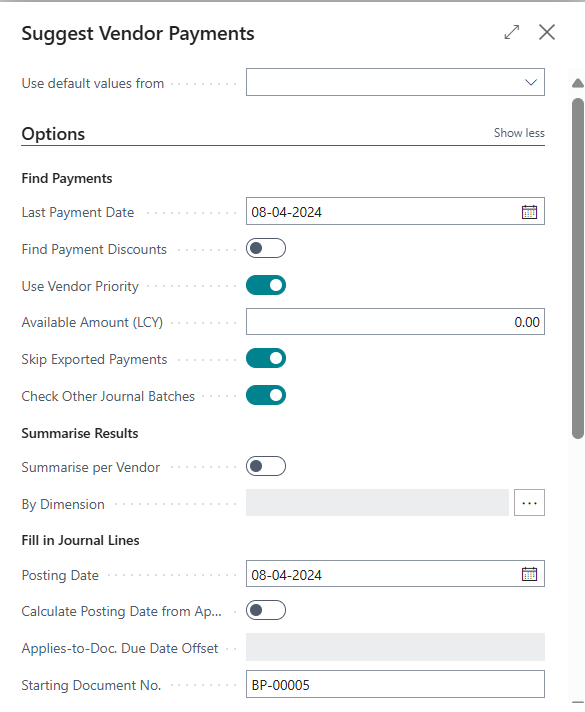Click the scrollbar up arrow
Image resolution: width=585 pixels, height=712 pixels.
578,83
